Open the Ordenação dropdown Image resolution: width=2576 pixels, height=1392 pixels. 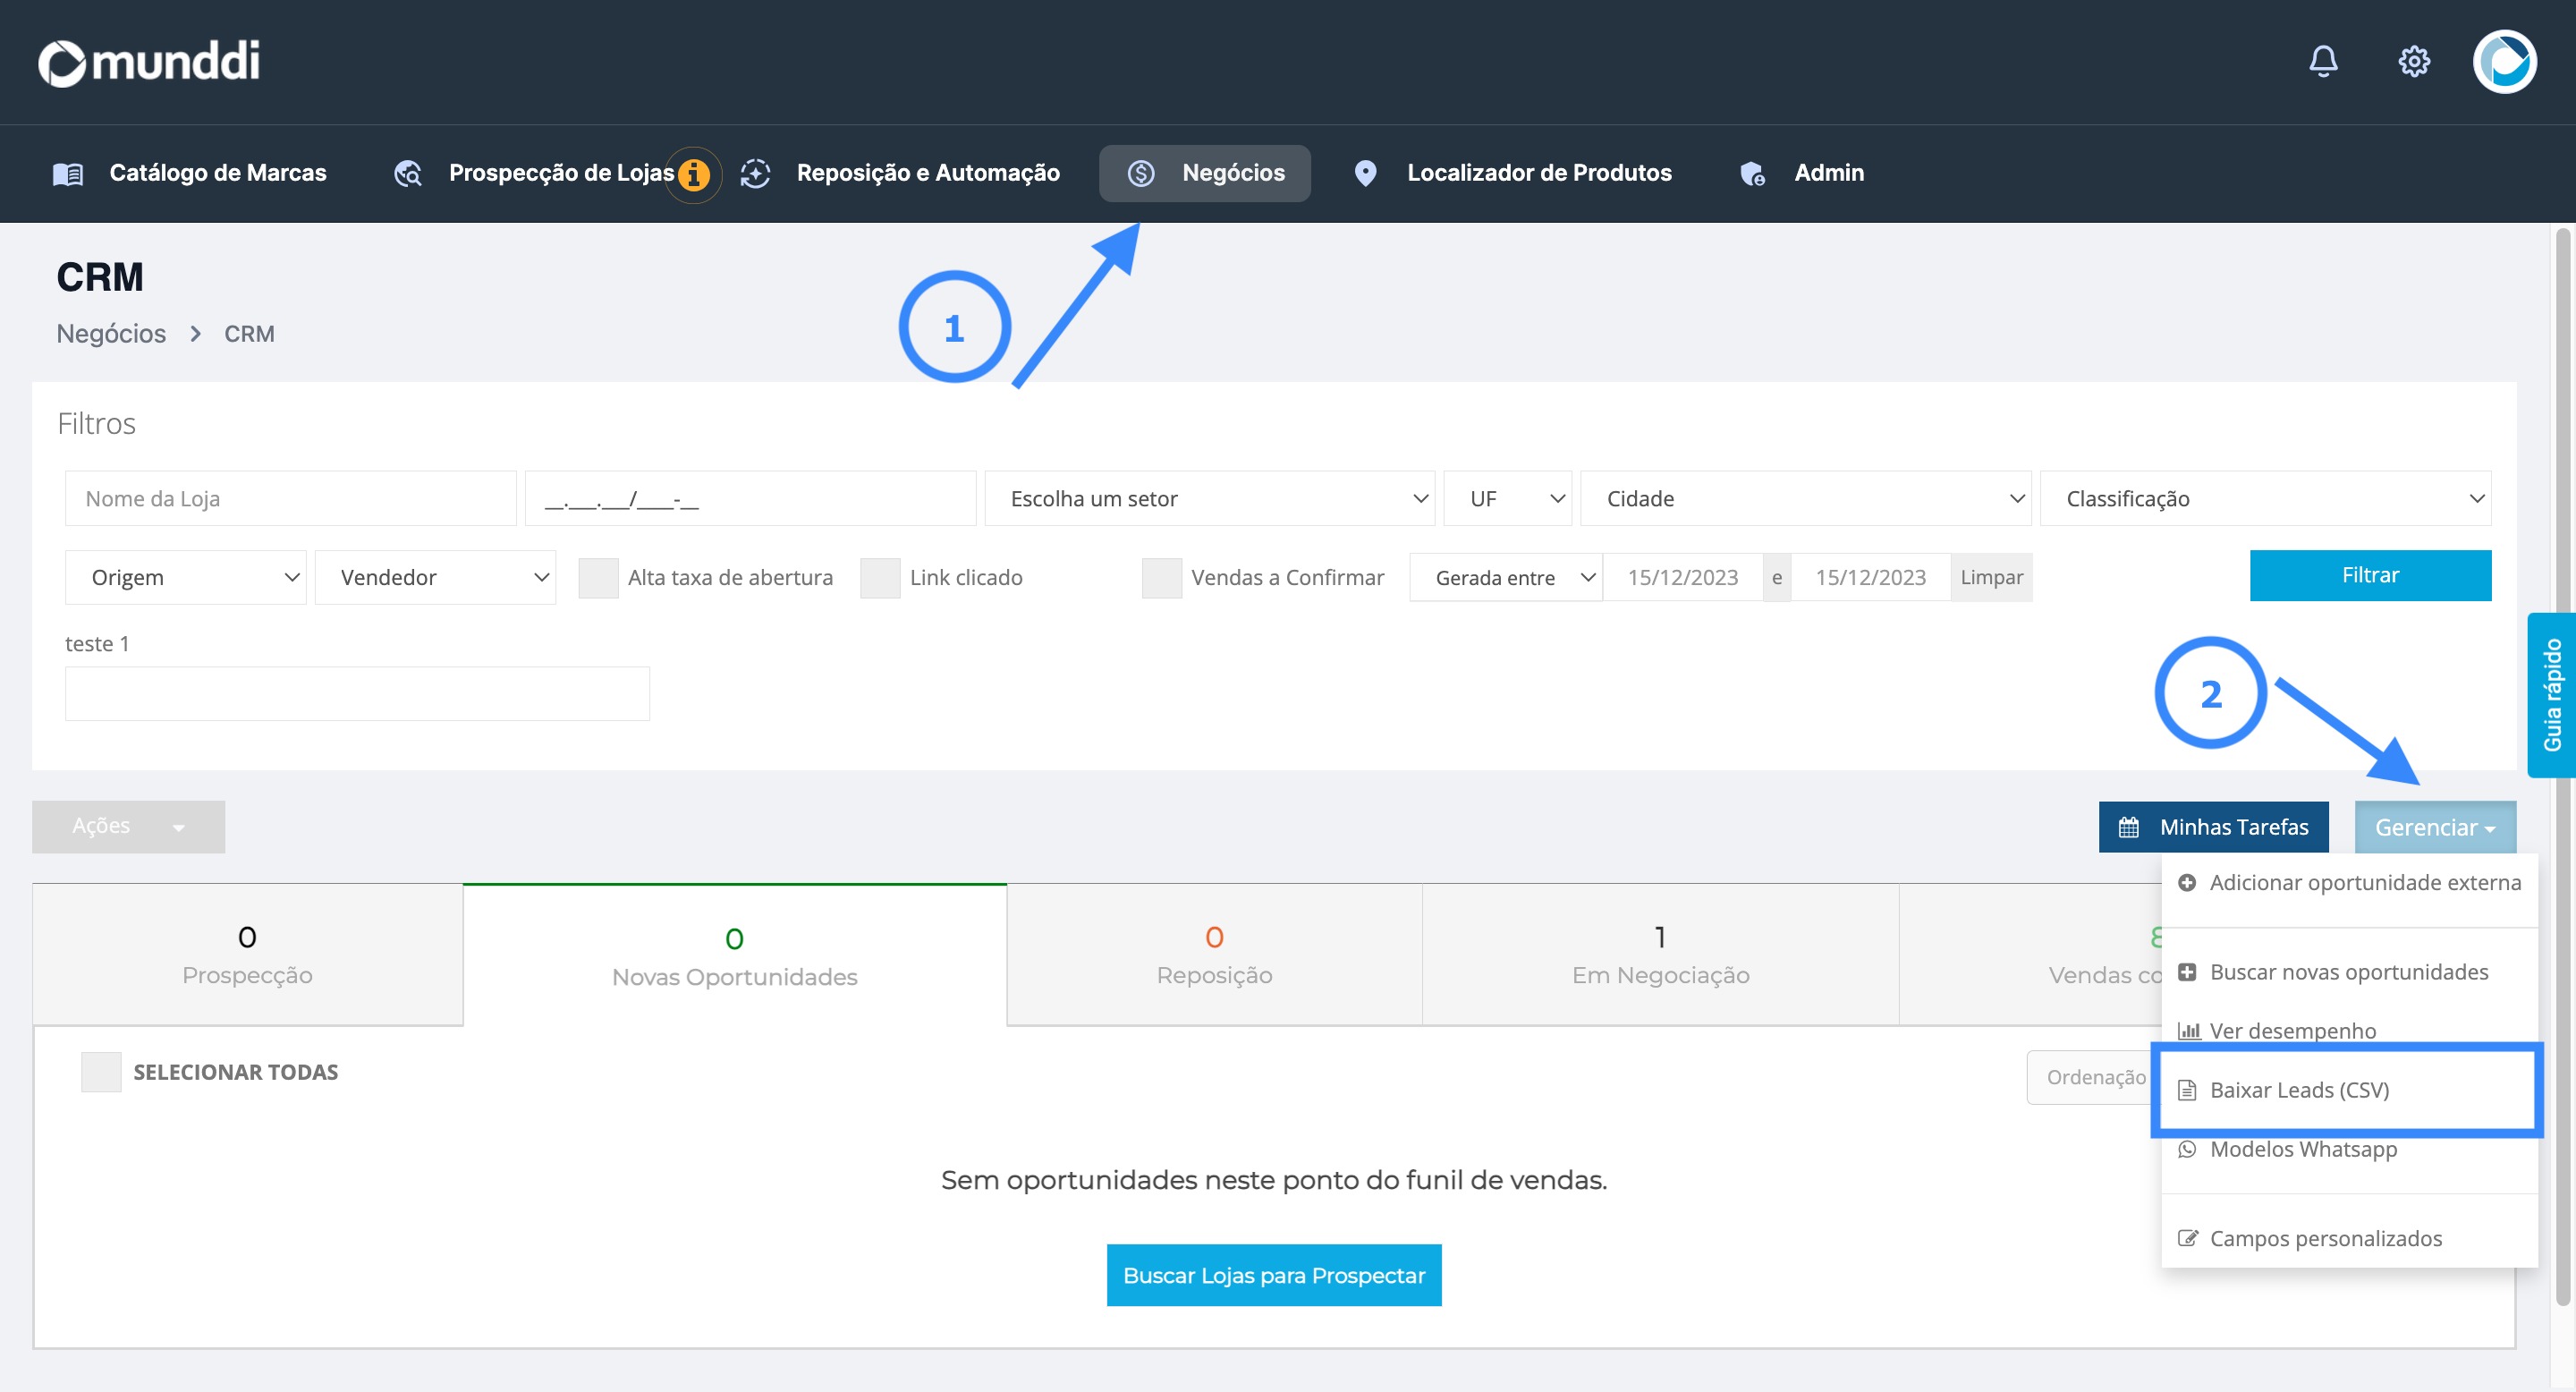click(x=2094, y=1077)
